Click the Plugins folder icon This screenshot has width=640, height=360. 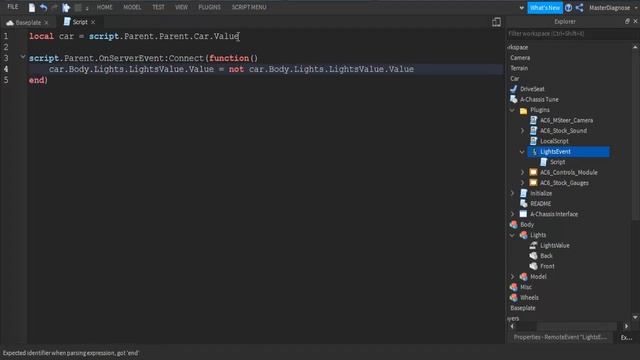[x=523, y=110]
